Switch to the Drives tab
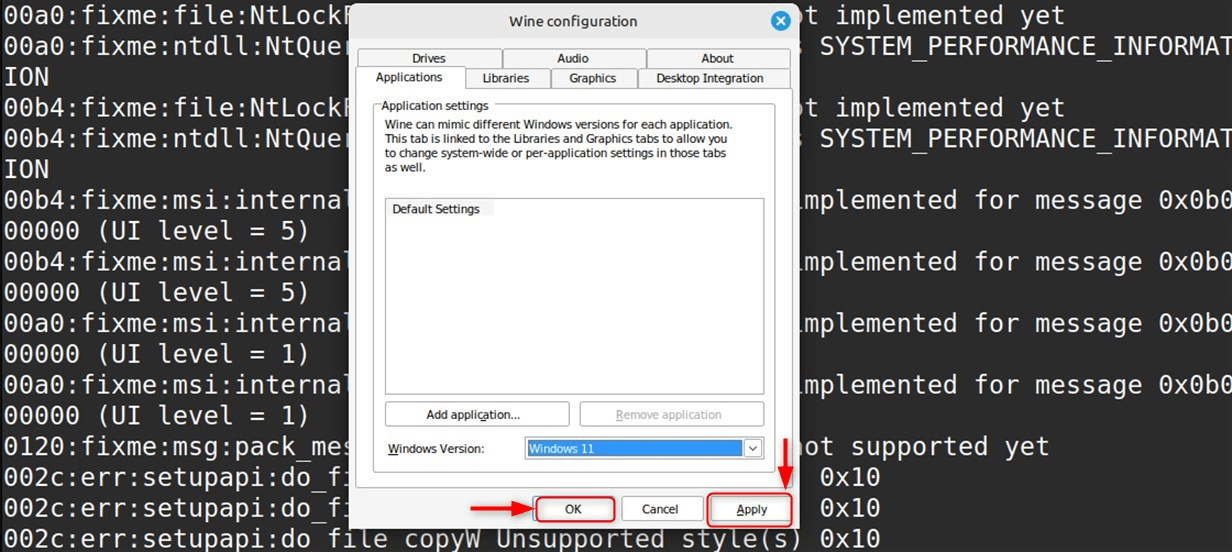 [x=429, y=58]
